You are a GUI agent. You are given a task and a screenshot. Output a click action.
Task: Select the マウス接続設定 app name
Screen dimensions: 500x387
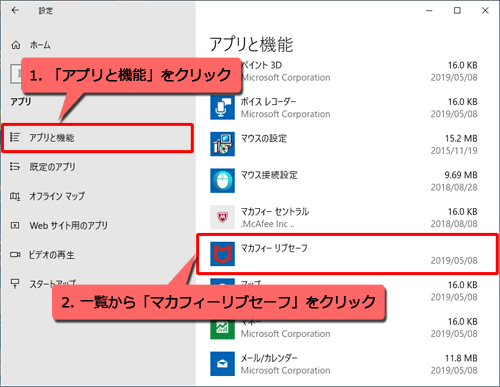[269, 175]
